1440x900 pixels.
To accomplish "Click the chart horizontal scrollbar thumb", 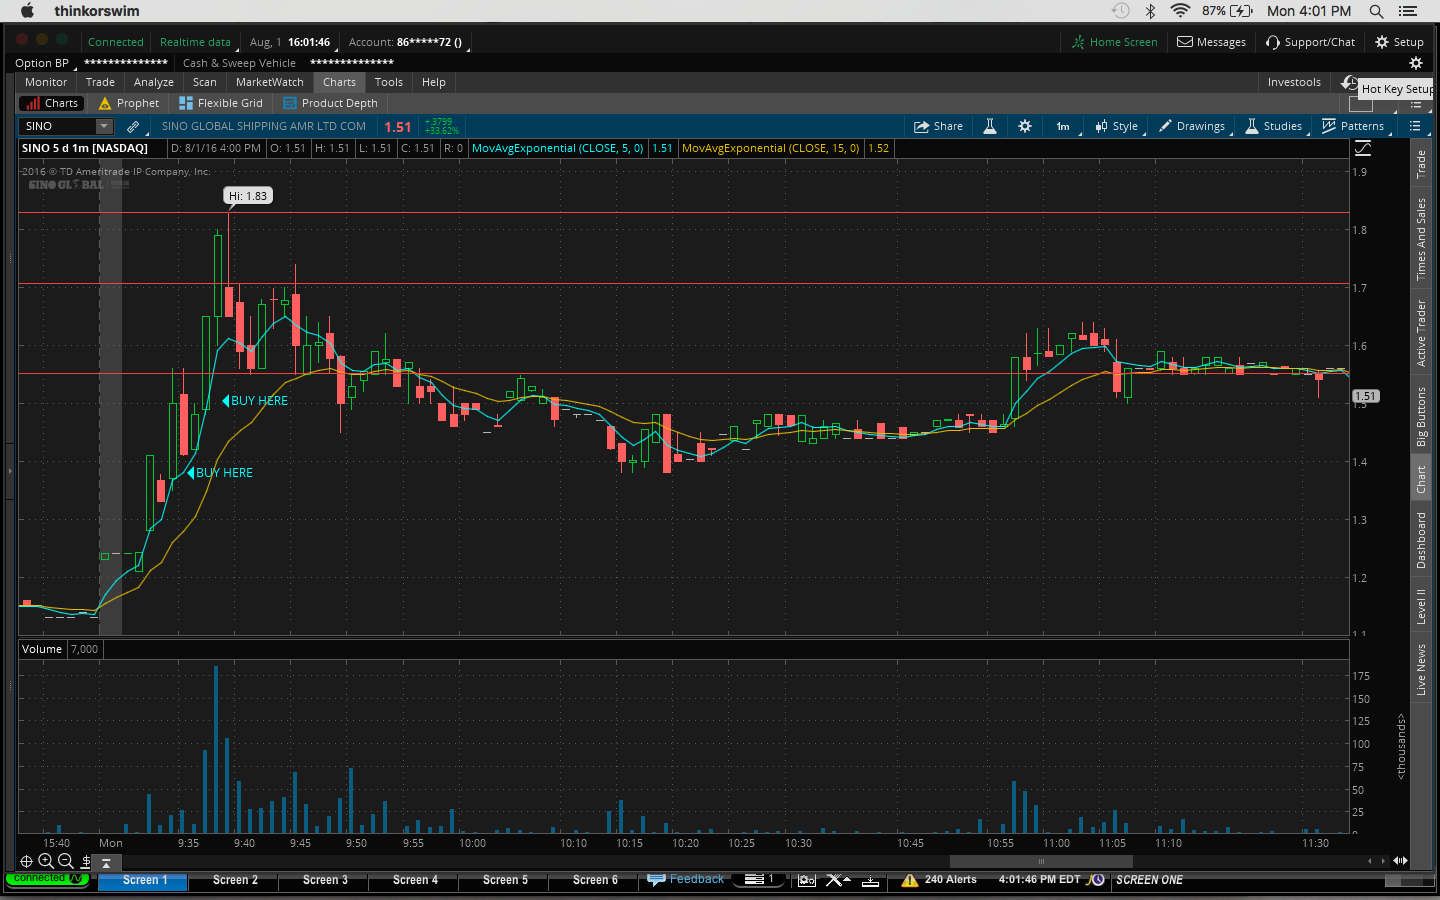I will (1041, 861).
